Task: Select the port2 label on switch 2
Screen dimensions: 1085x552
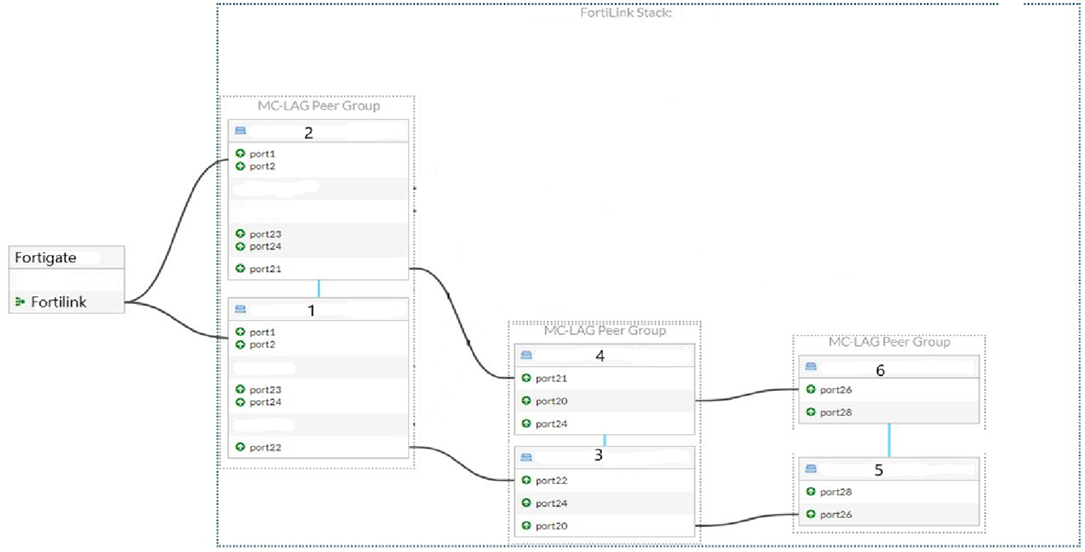Action: point(262,166)
